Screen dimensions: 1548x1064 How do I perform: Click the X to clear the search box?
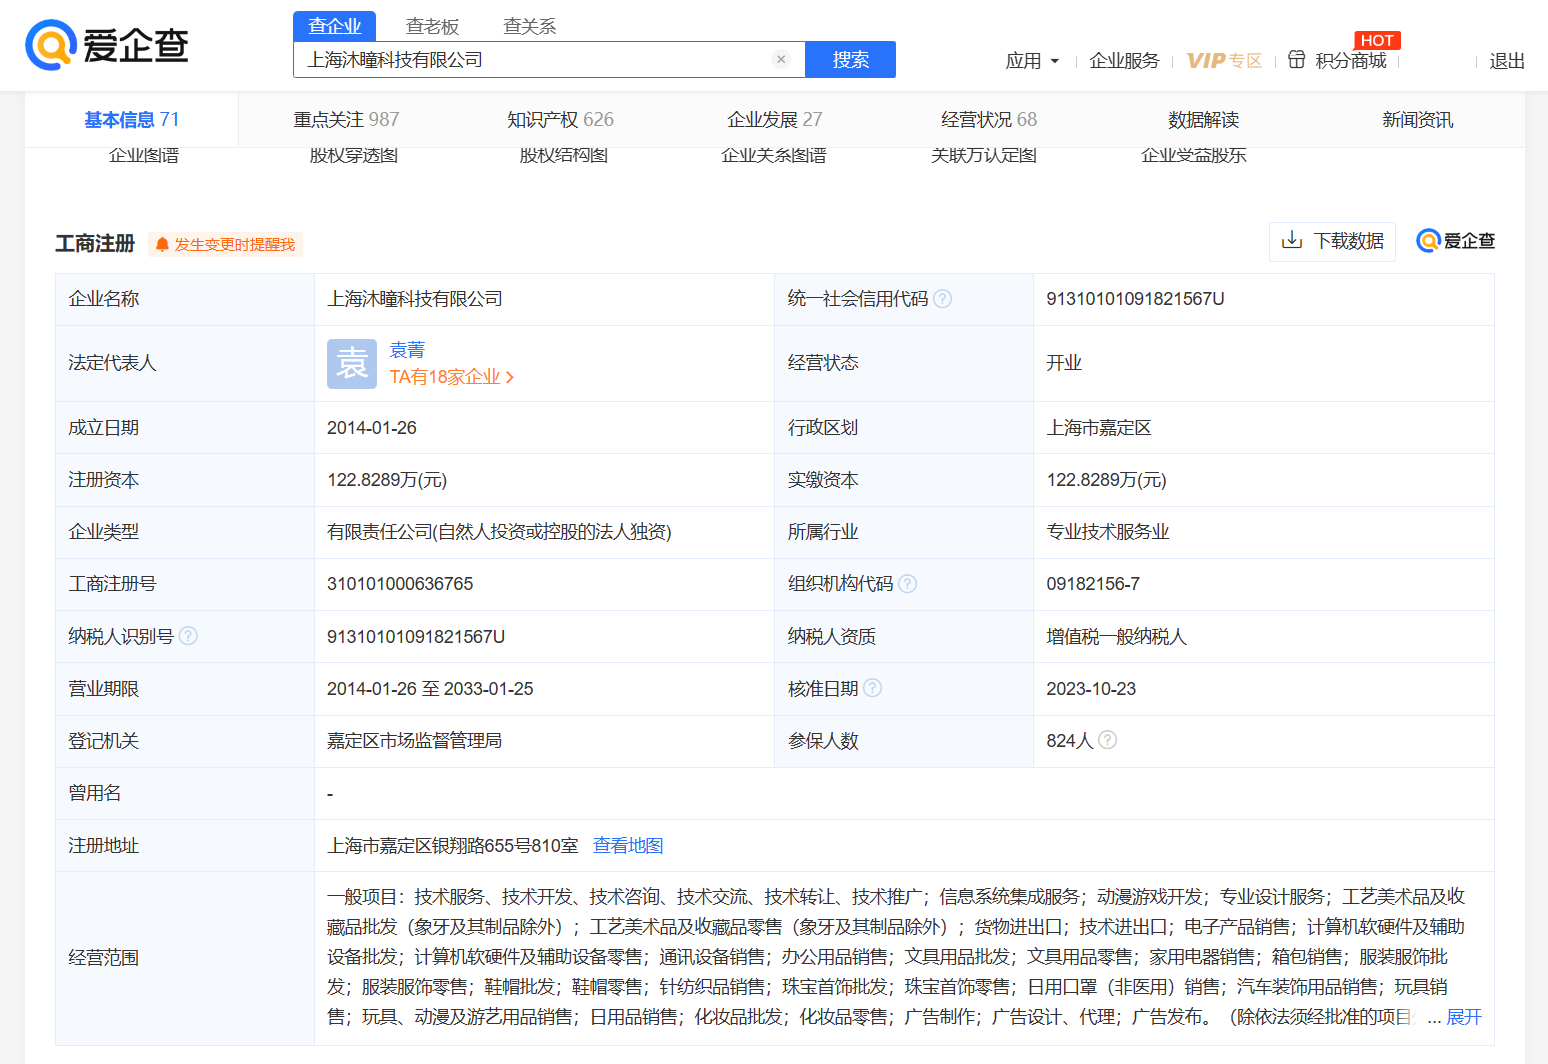781,59
